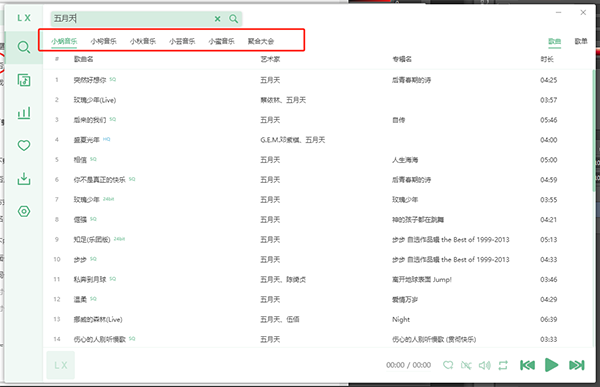The height and width of the screenshot is (387, 600).
Task: Click album 人生海海
Action: point(405,160)
